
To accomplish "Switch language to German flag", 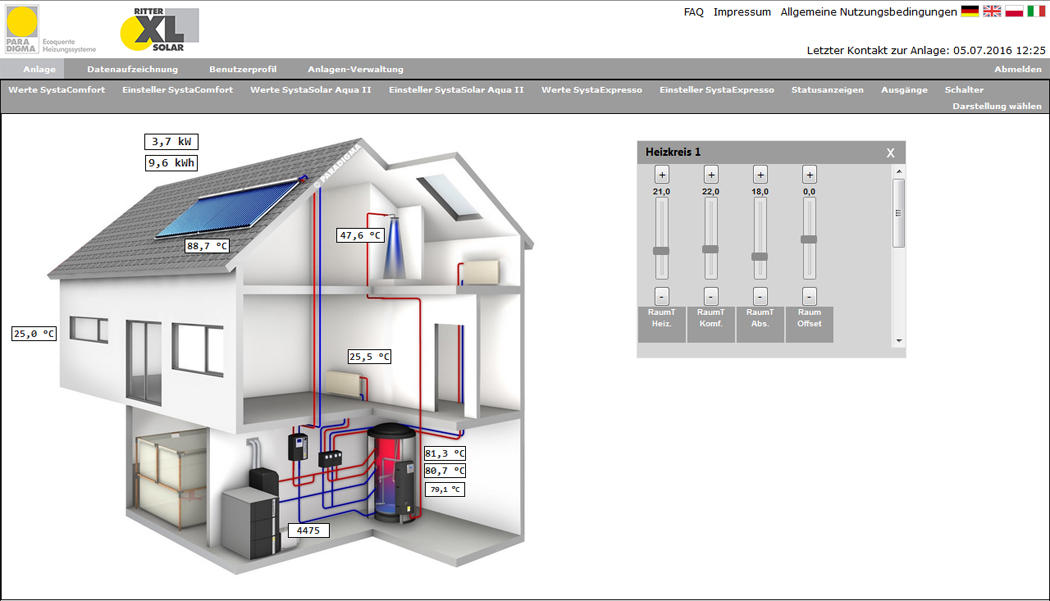I will pos(970,11).
